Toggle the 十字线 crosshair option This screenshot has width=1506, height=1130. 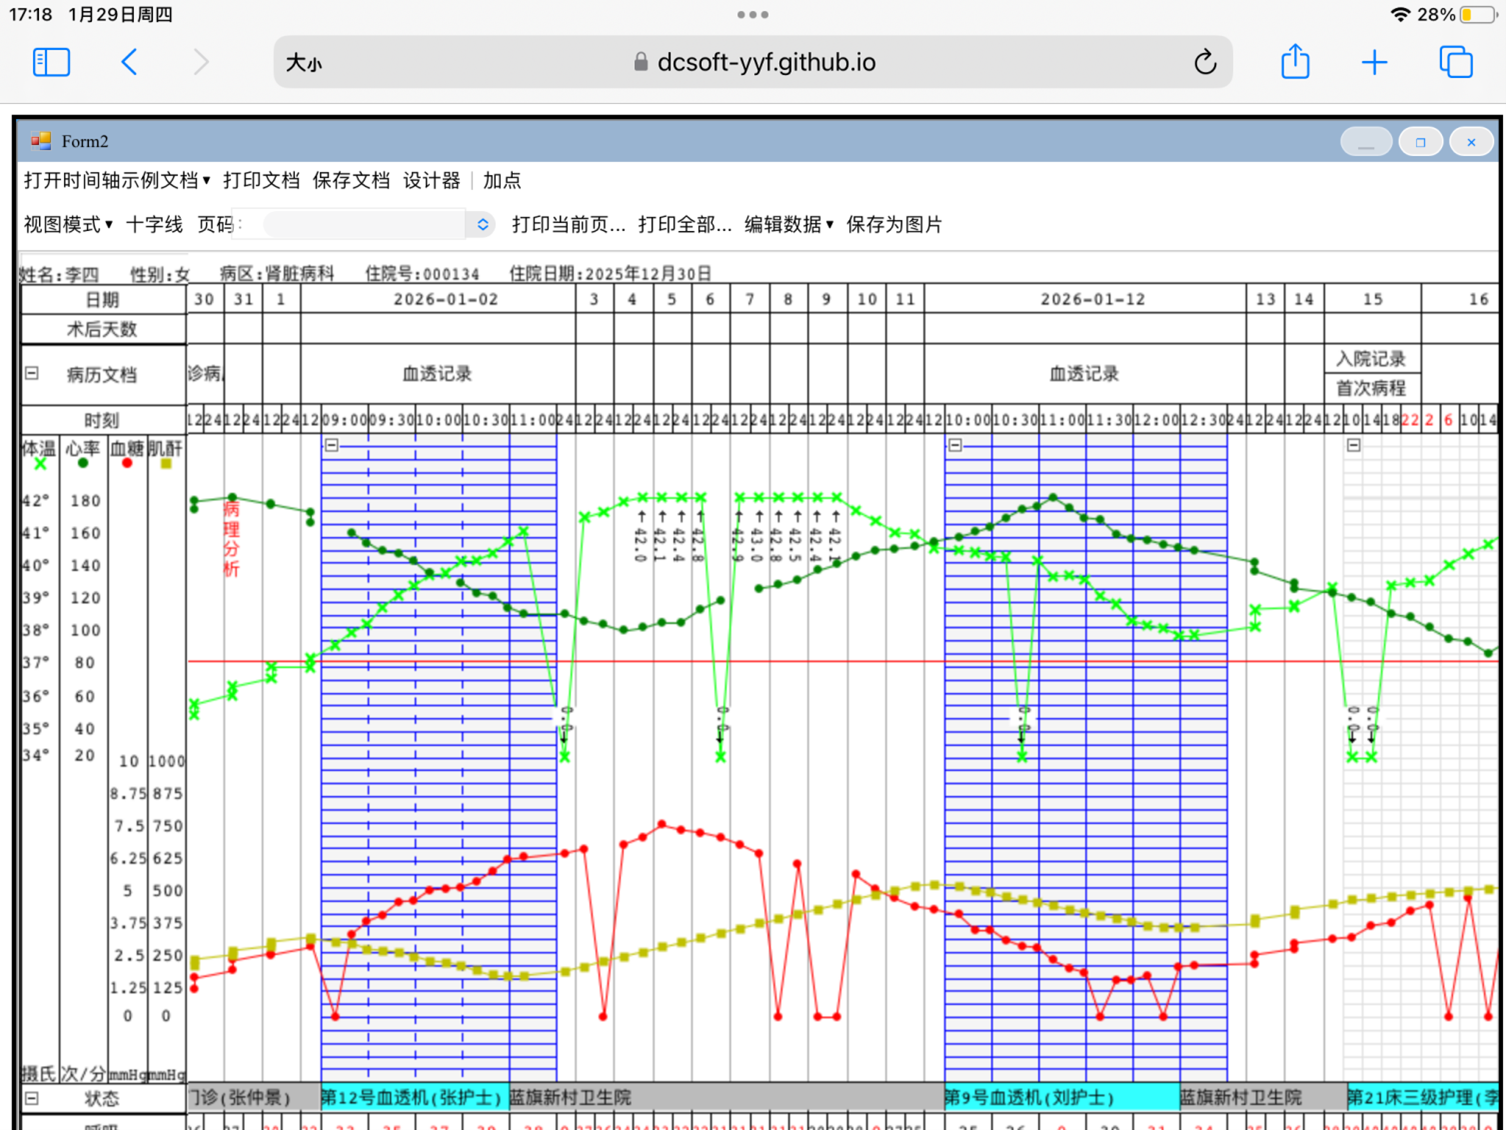(x=154, y=225)
